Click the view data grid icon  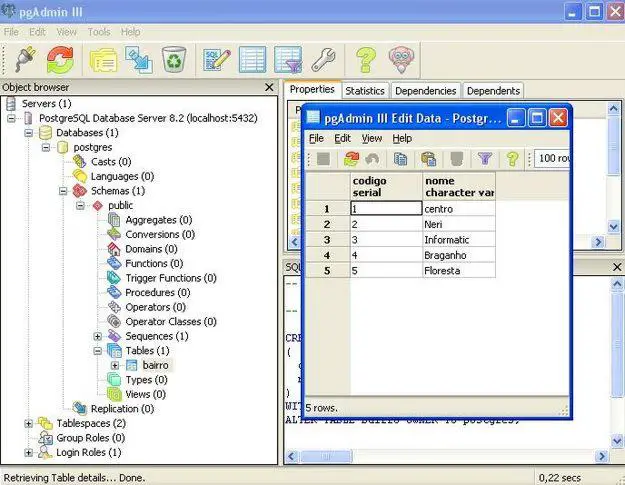point(251,59)
